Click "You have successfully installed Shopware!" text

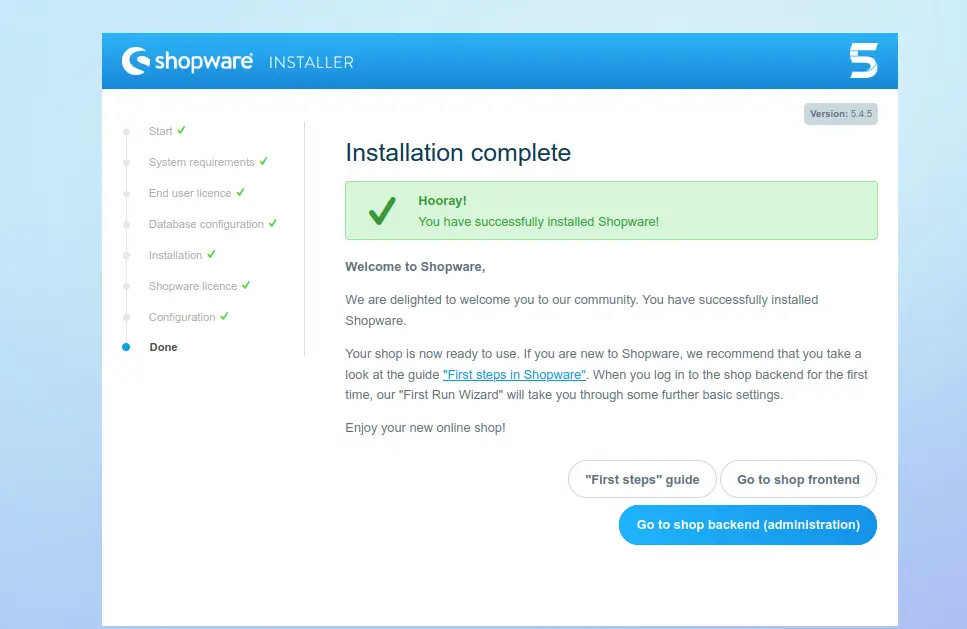click(x=538, y=221)
